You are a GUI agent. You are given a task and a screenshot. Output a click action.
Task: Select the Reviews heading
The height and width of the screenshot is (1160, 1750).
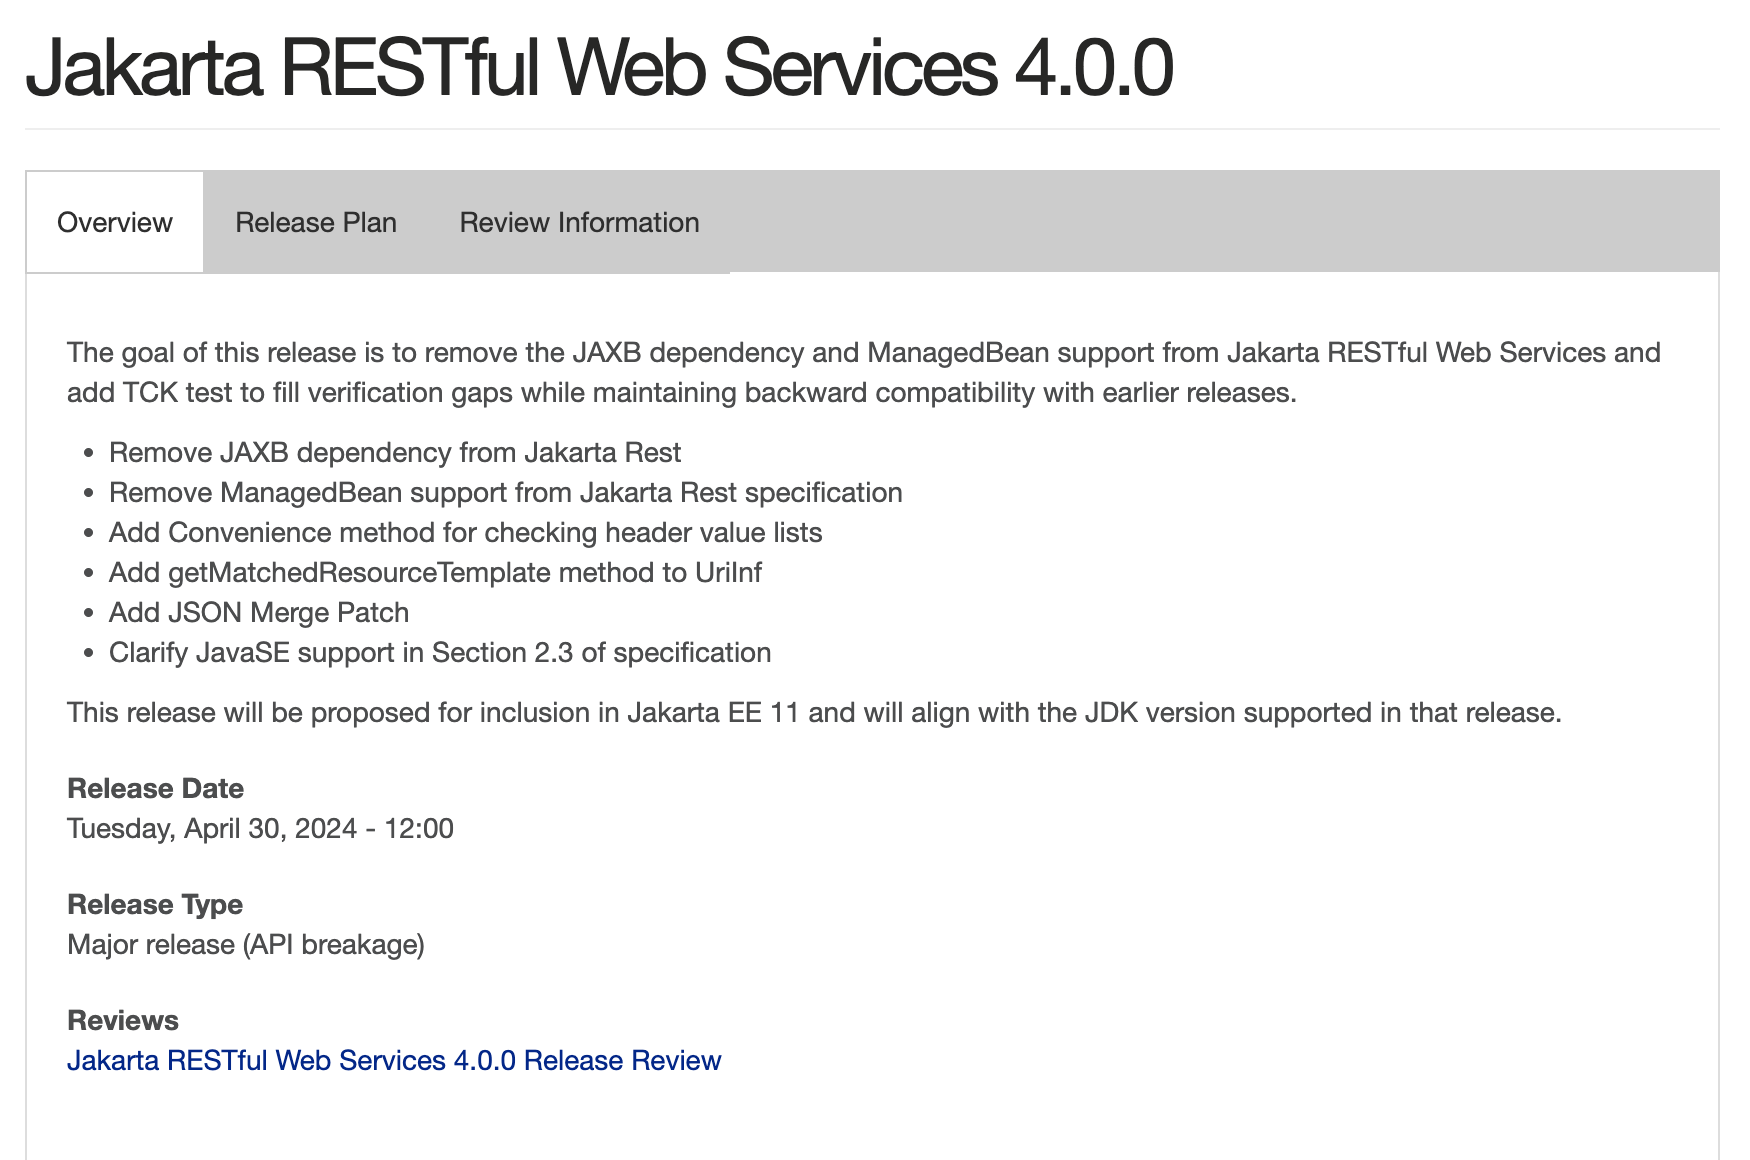point(122,1020)
